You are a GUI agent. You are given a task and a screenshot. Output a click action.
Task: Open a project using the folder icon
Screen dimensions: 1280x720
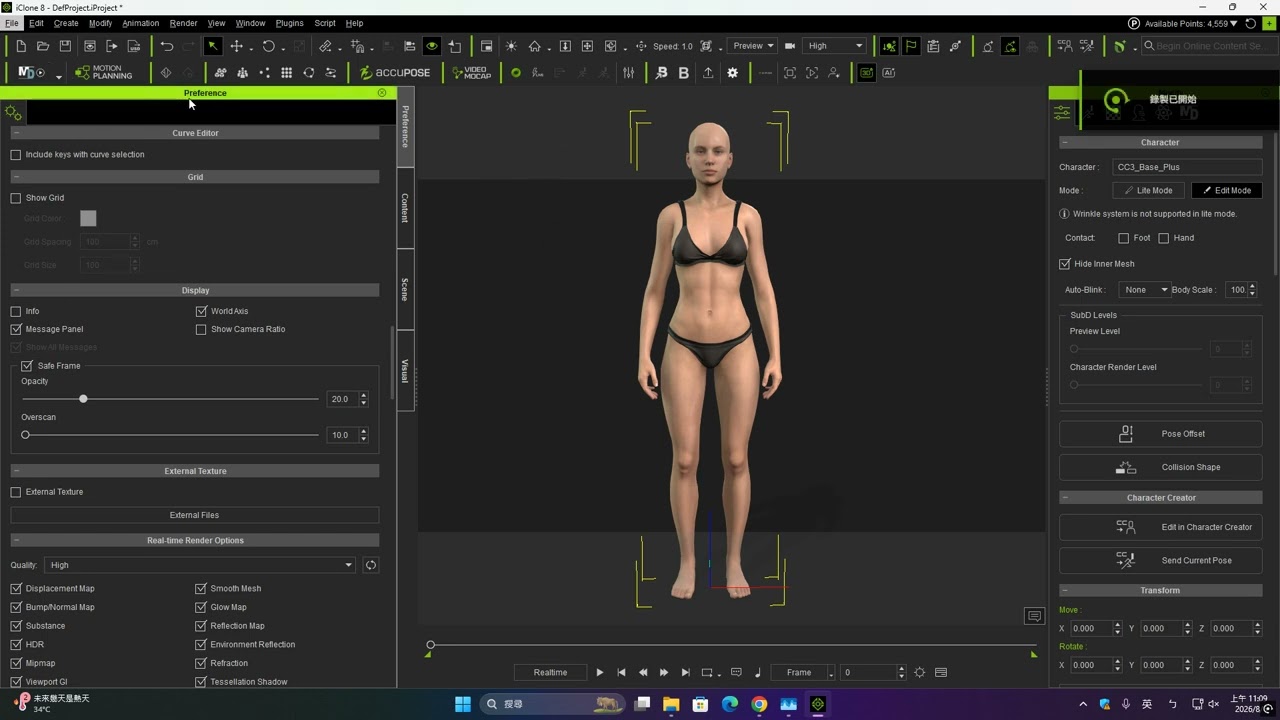coord(43,46)
